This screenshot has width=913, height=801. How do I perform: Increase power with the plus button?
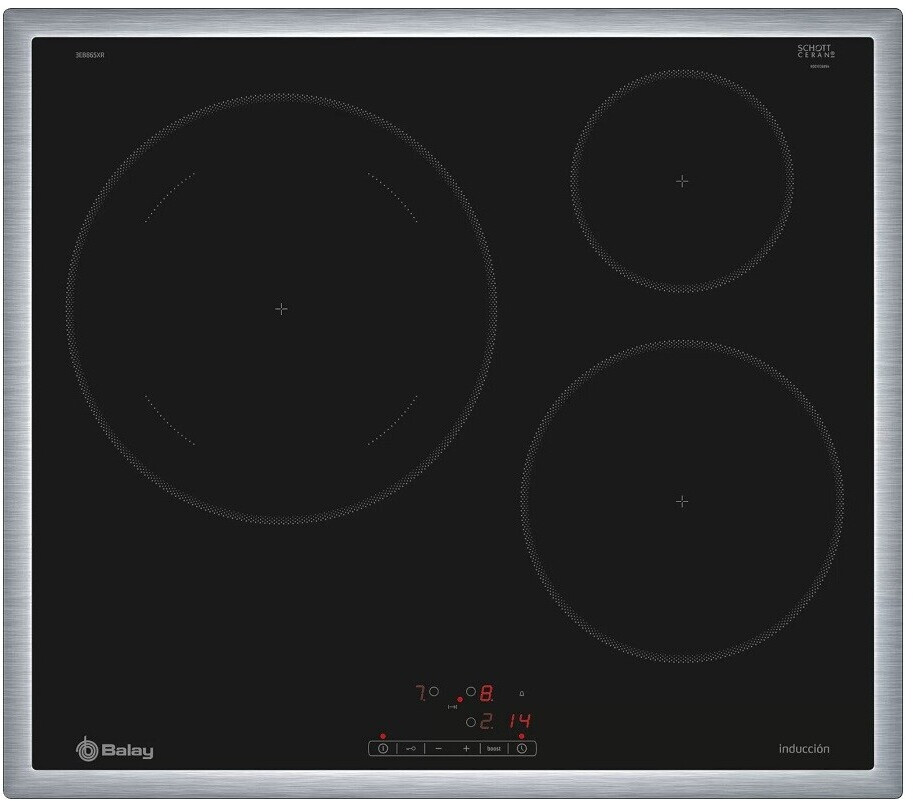[466, 749]
